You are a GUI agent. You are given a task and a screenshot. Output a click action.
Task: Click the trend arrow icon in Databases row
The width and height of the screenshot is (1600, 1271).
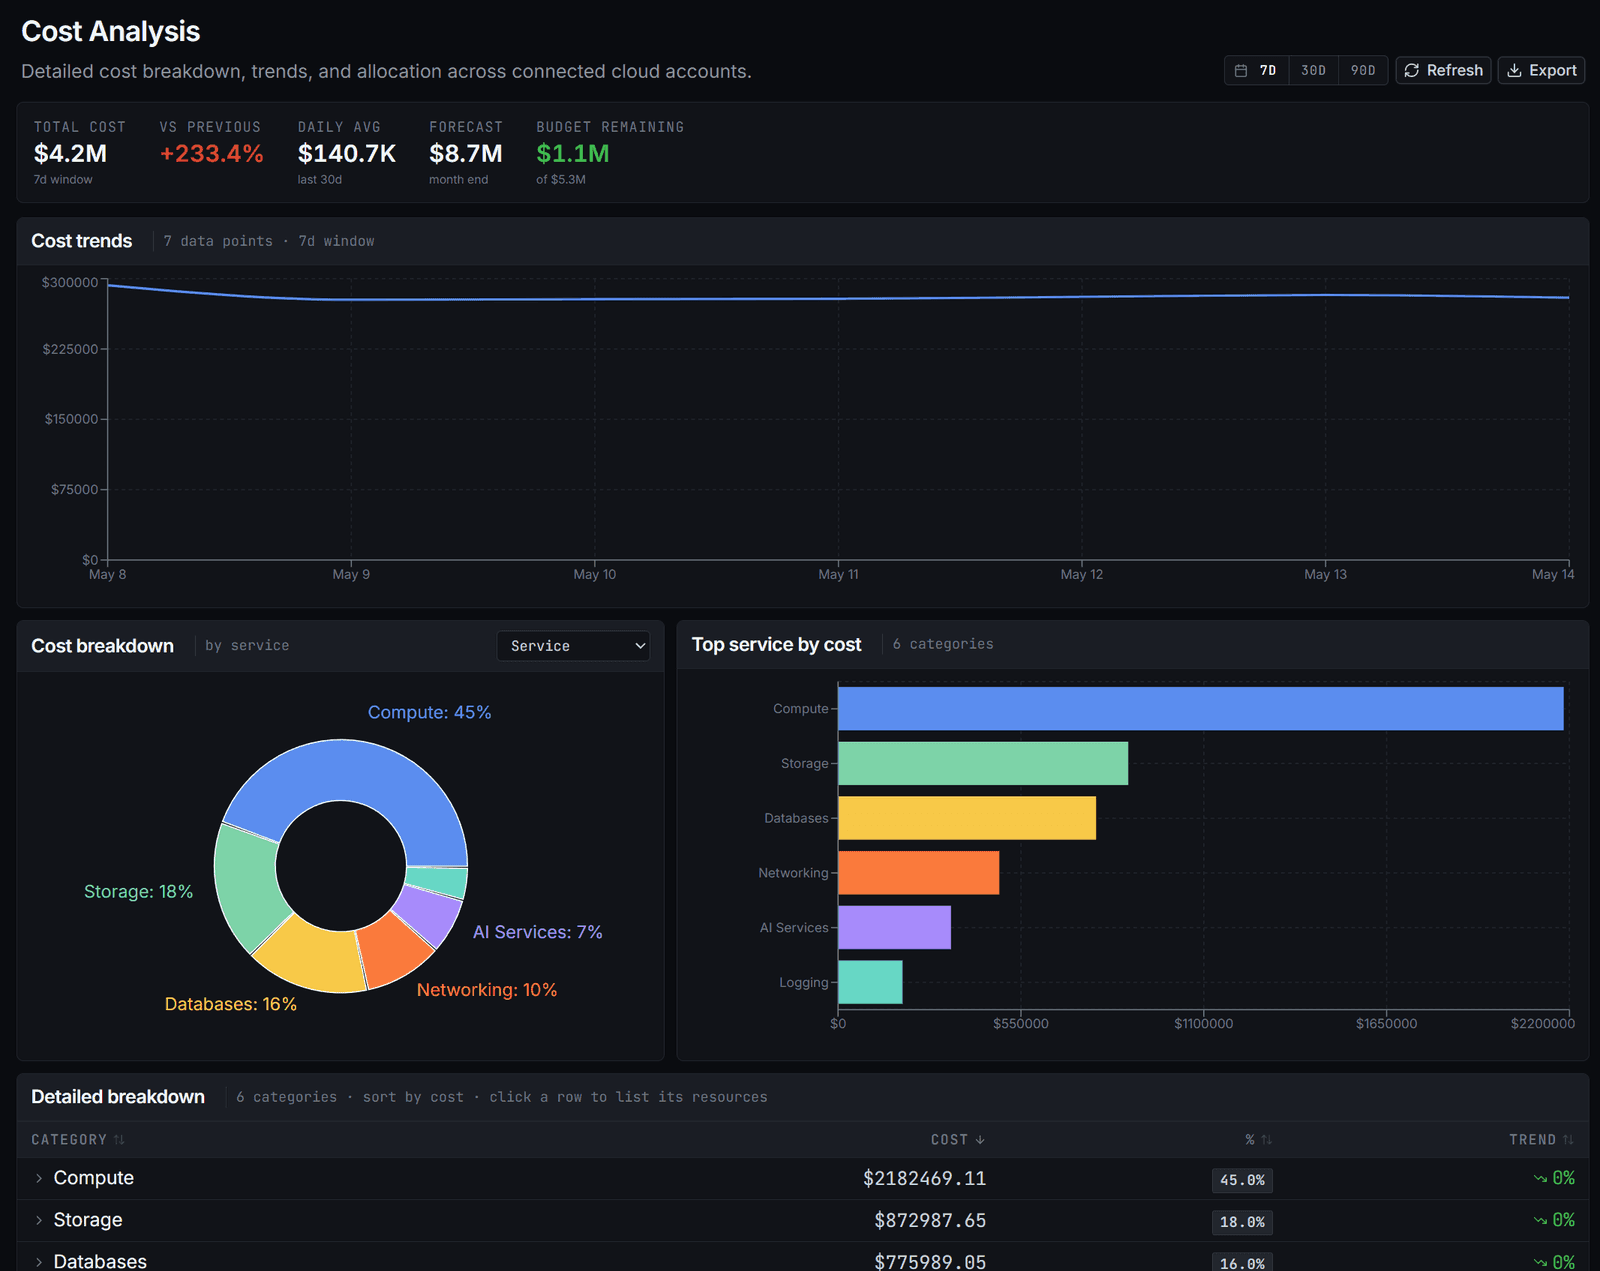(x=1541, y=1262)
